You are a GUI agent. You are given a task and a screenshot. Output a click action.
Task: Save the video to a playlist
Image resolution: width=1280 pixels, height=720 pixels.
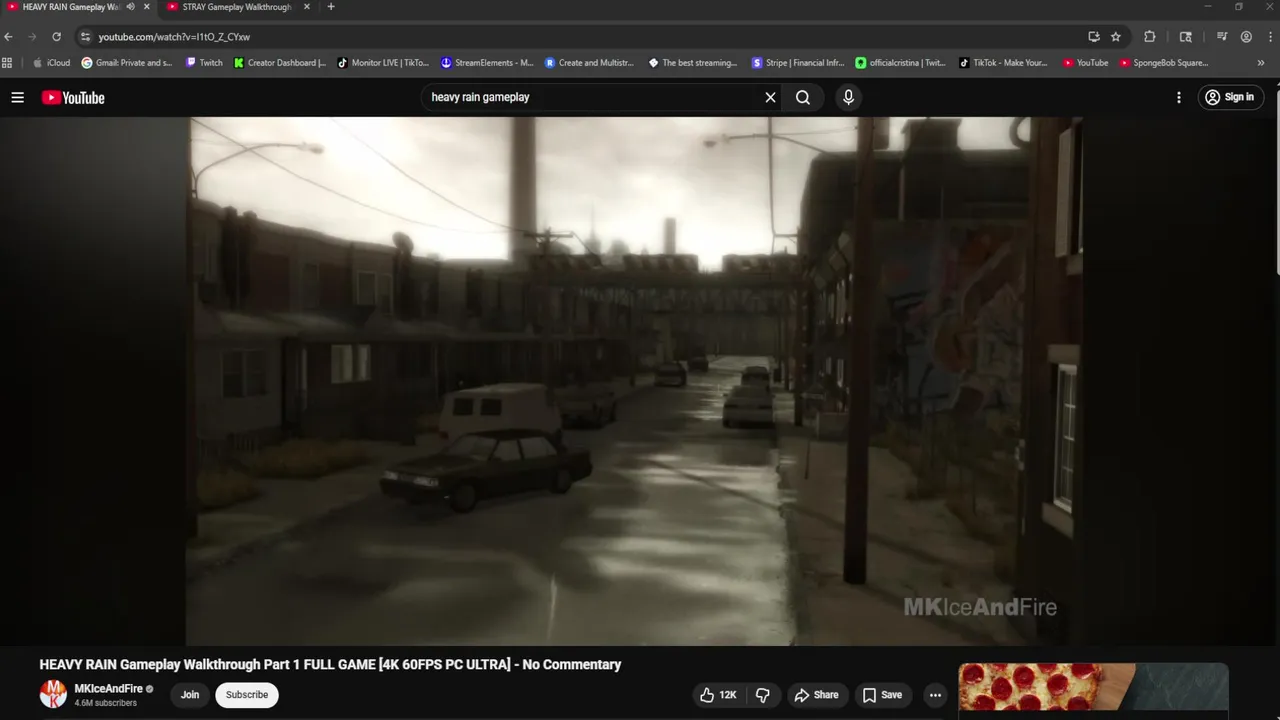pyautogui.click(x=882, y=695)
